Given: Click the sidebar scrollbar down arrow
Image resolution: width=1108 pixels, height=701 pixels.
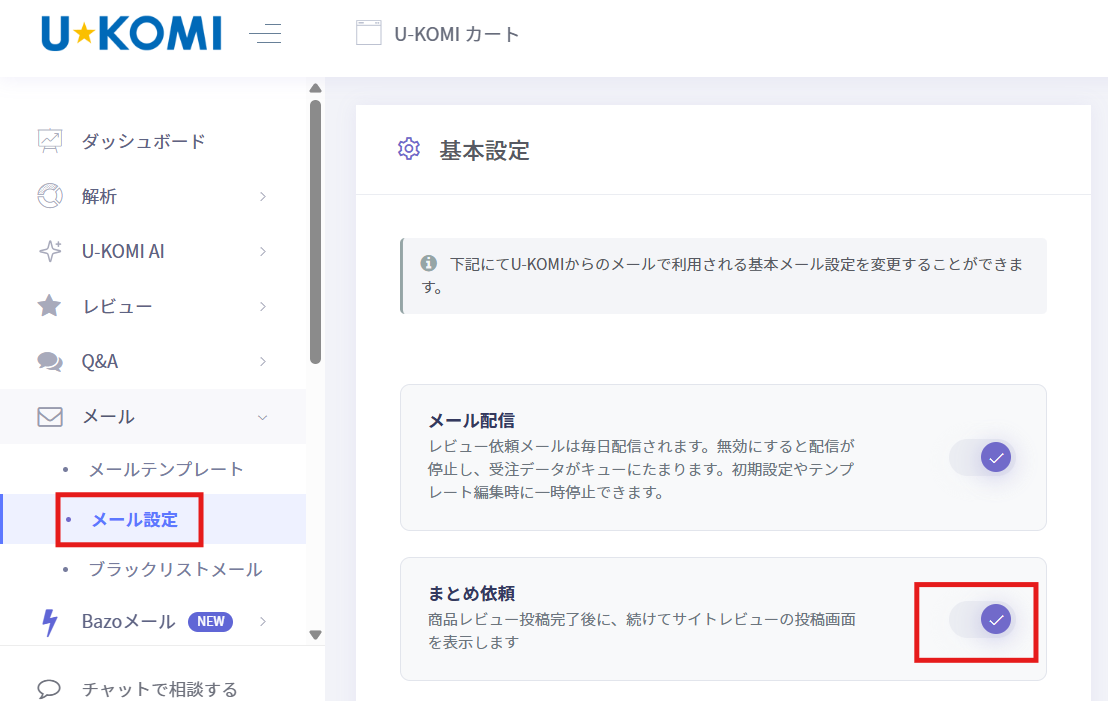Looking at the screenshot, I should tap(315, 635).
